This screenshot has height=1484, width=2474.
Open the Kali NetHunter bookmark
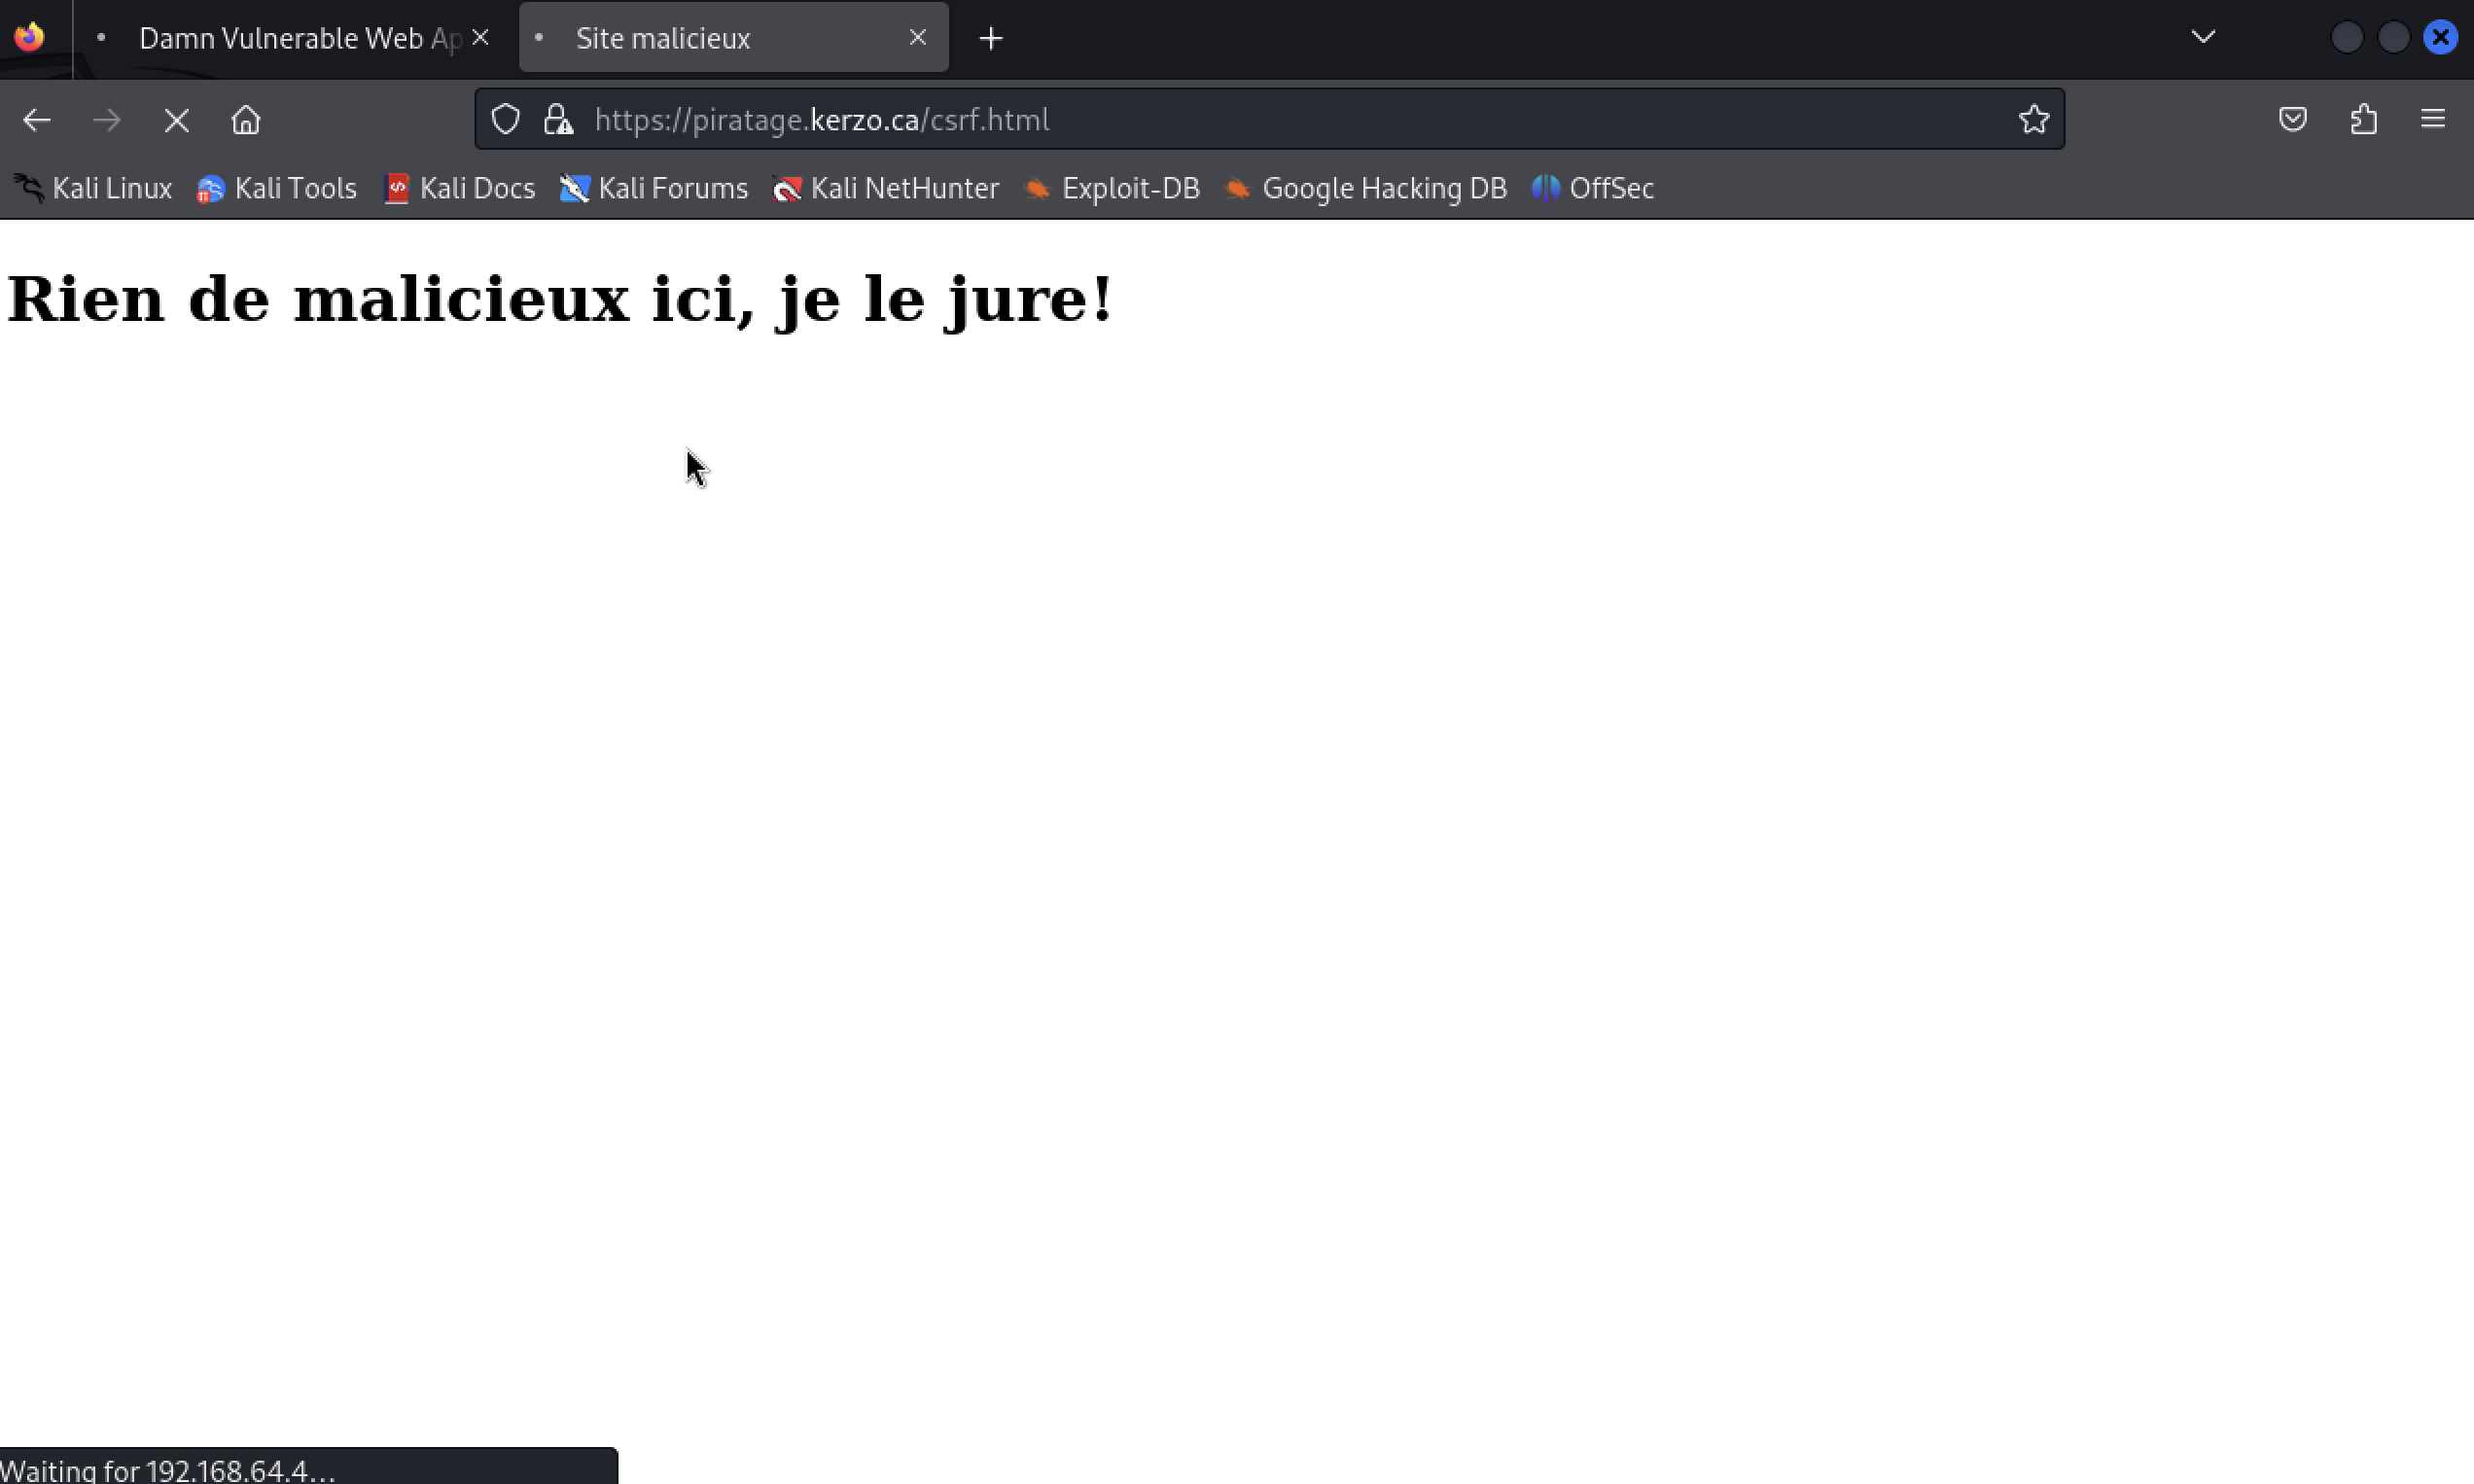pyautogui.click(x=886, y=188)
